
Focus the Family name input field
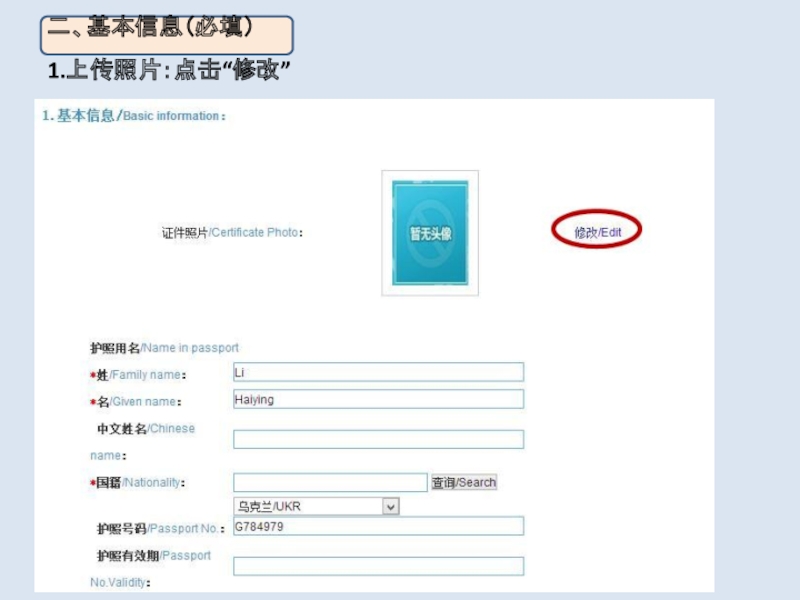coord(379,372)
